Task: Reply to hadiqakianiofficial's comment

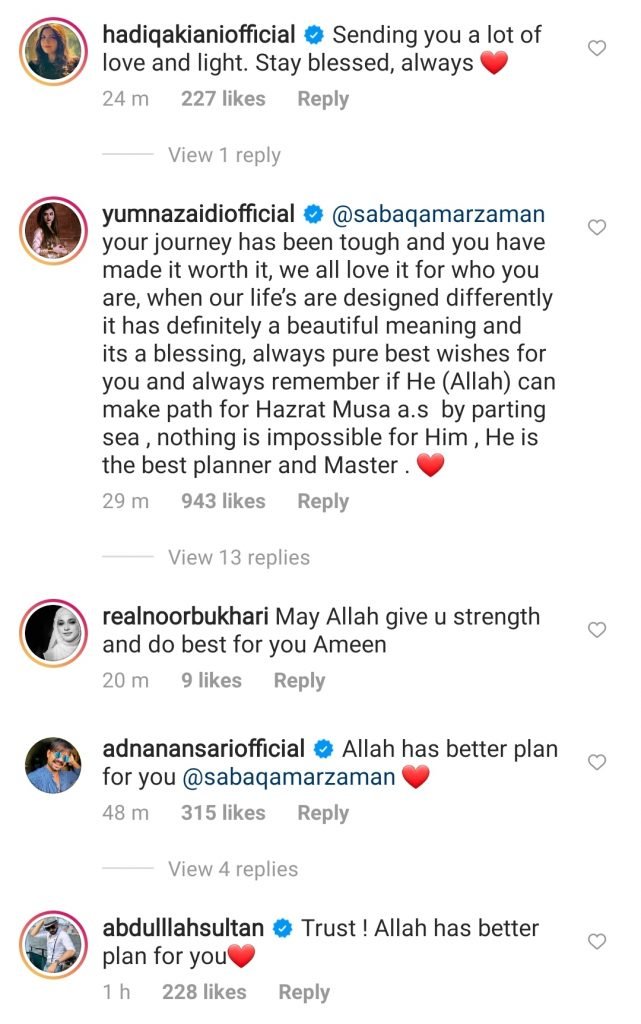Action: click(x=323, y=99)
